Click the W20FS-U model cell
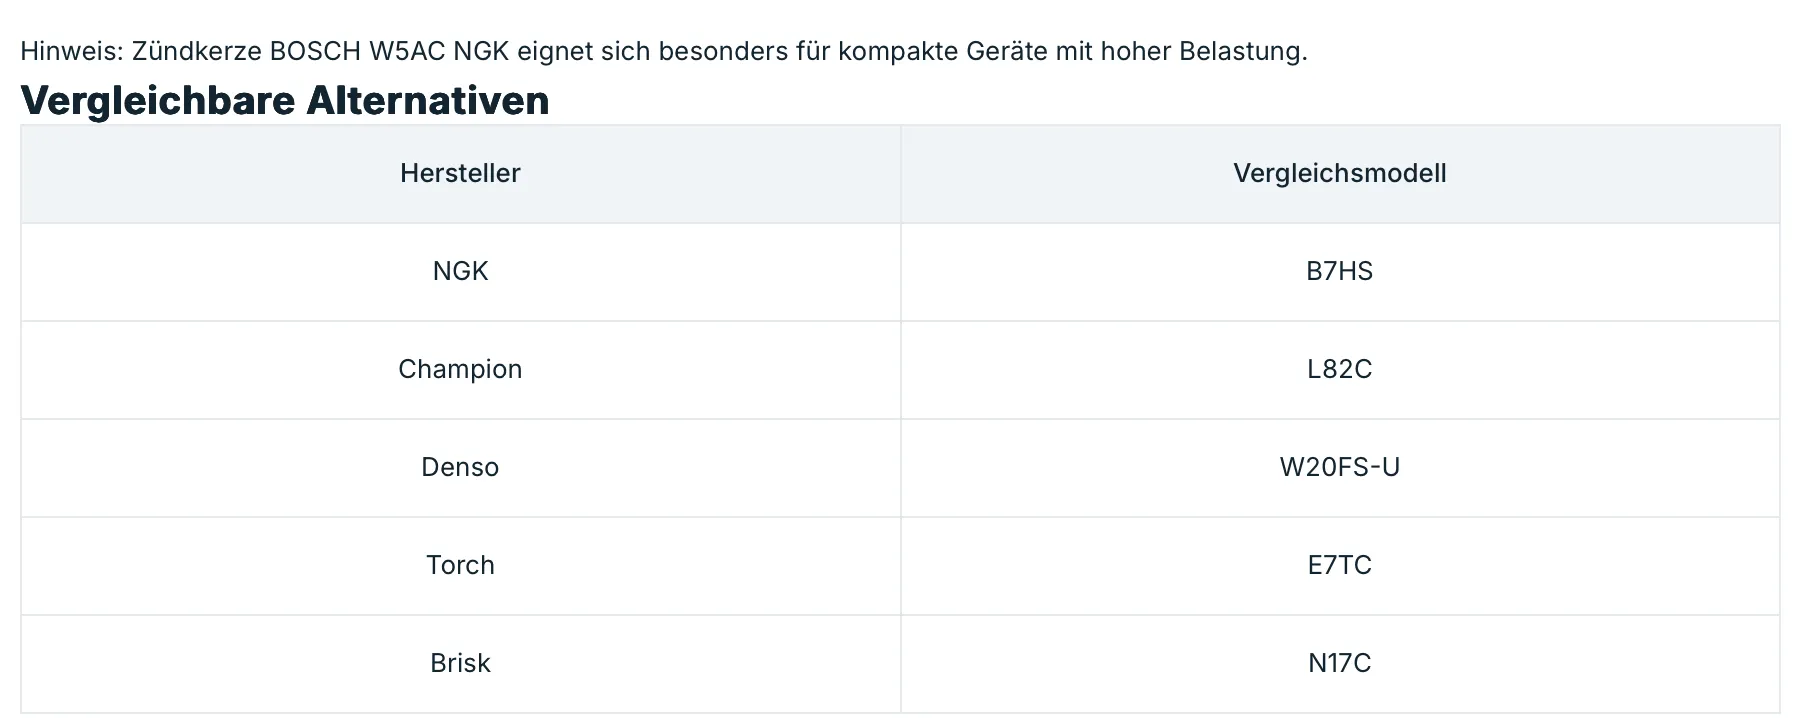 click(x=1339, y=467)
